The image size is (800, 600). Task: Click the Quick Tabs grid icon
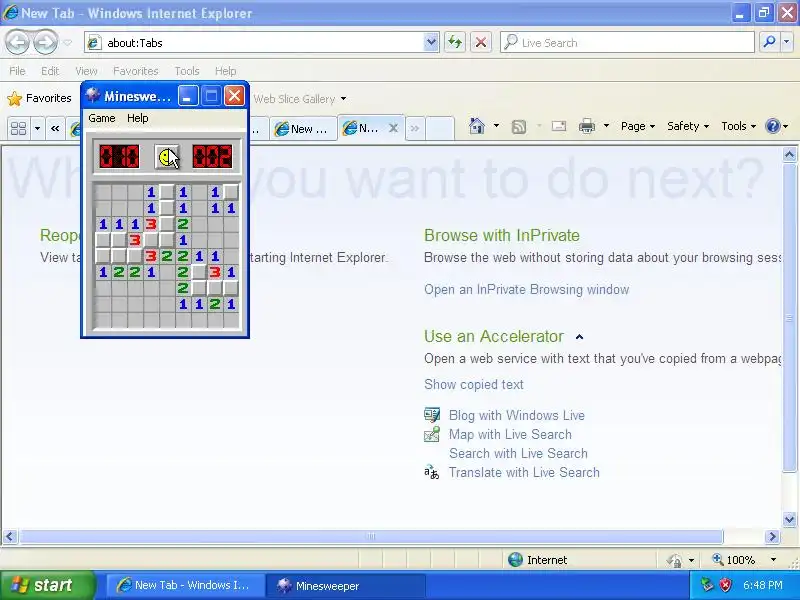(19, 128)
